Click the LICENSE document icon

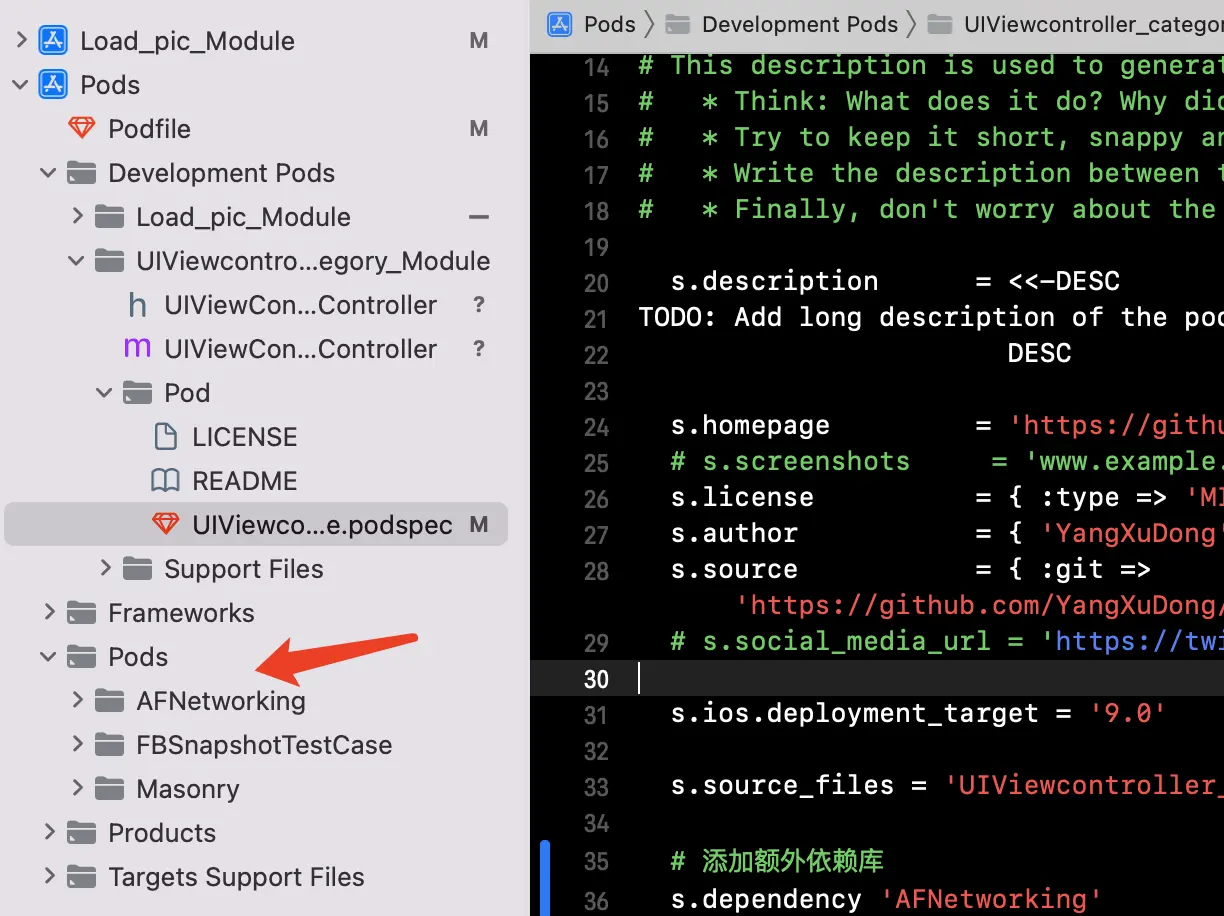[165, 437]
